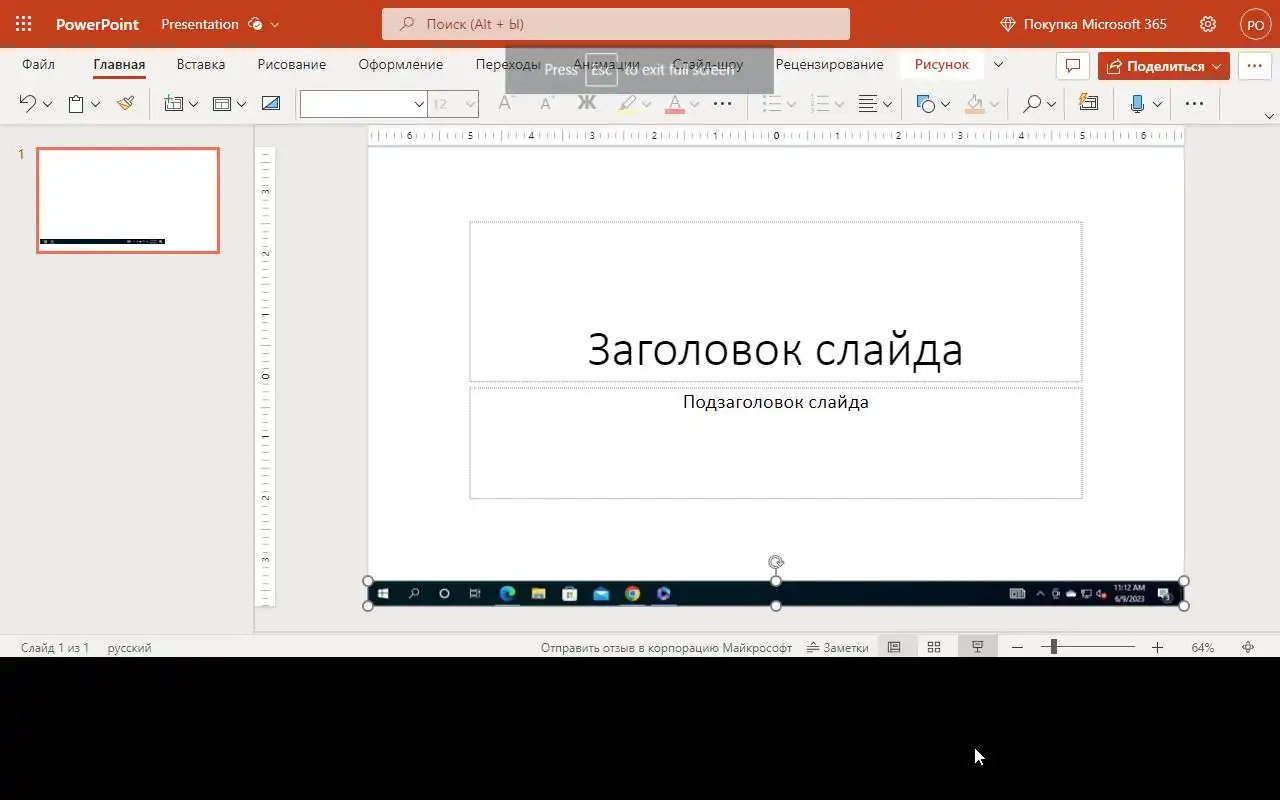1280x800 pixels.
Task: Open the font name combo box
Action: 364,104
